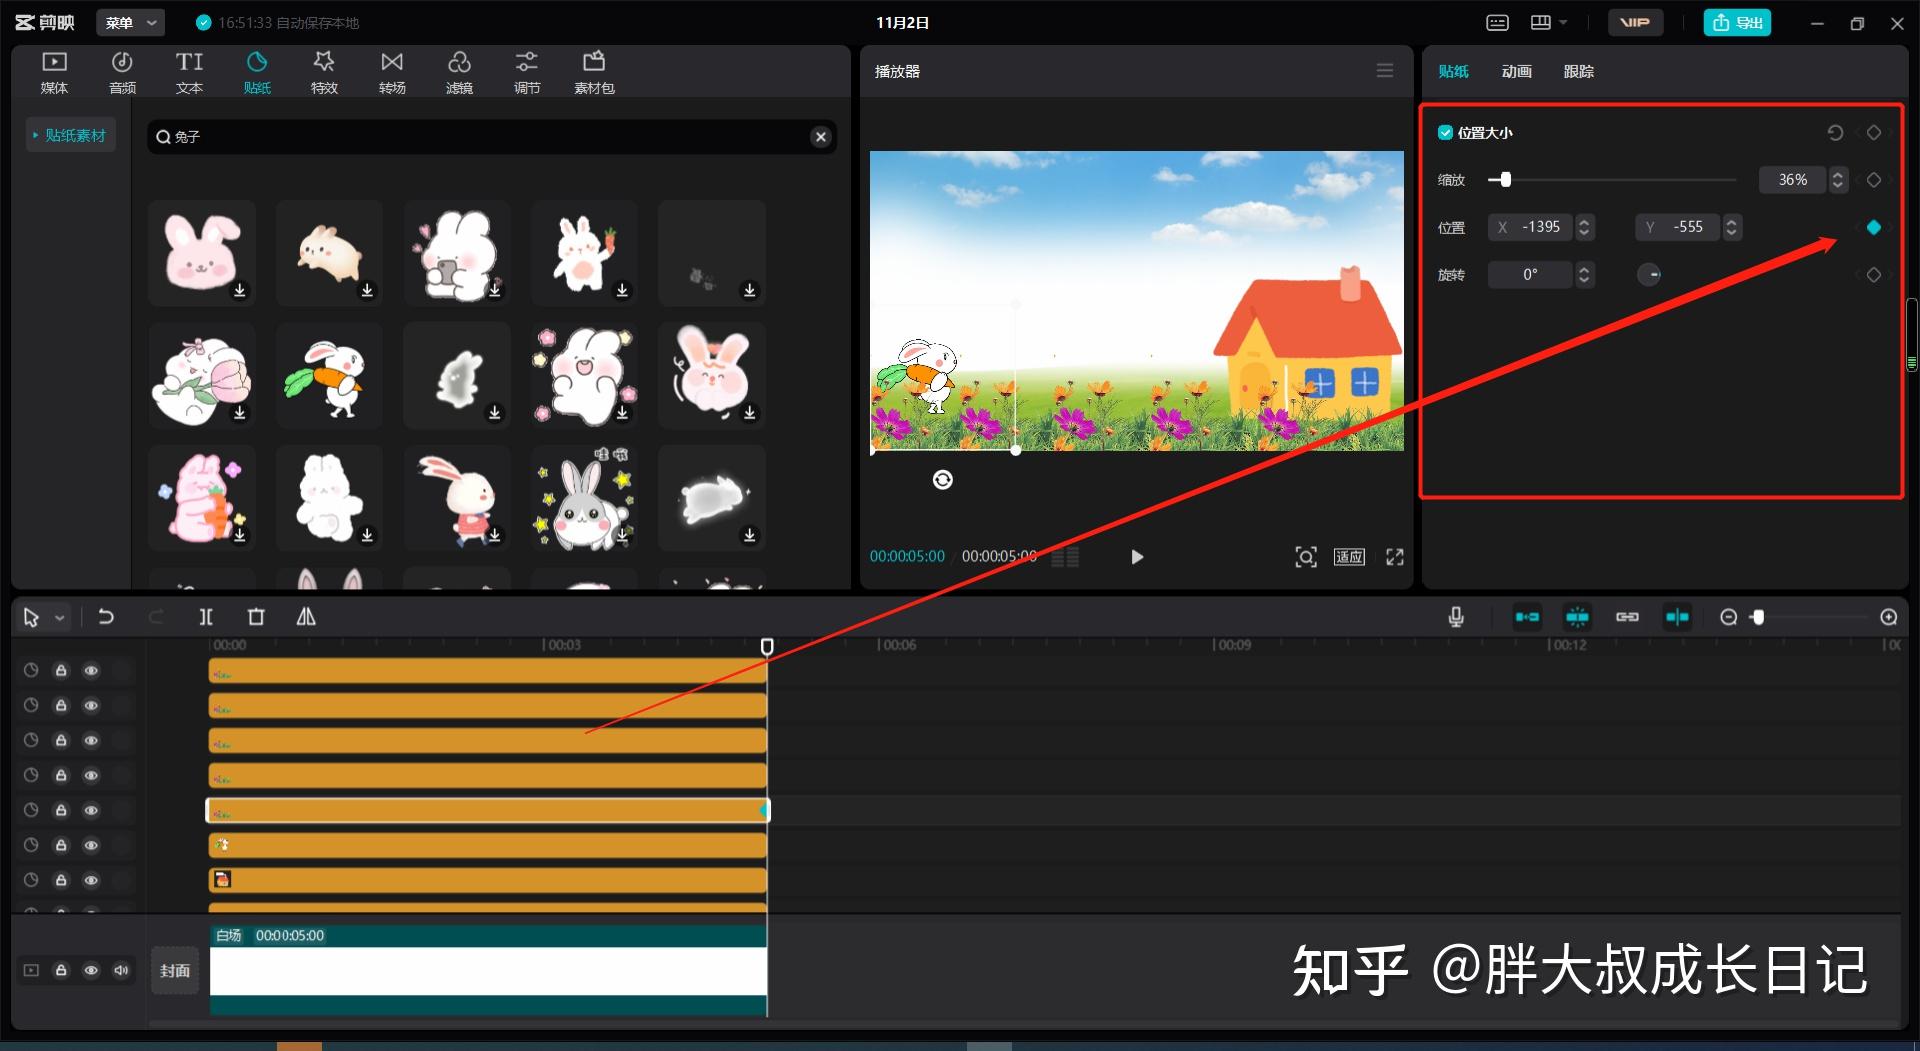Play the preview video

coord(1136,557)
